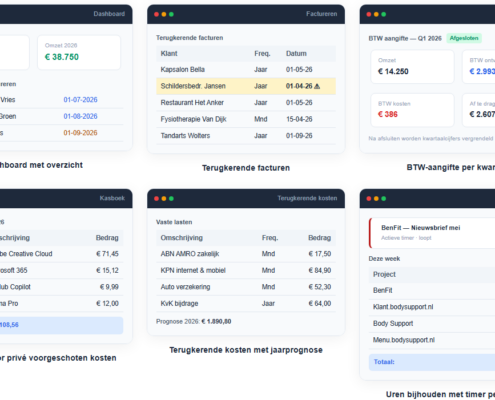The height and width of the screenshot is (400, 495).
Task: Click the BTW kosten € 386 card
Action: [x=412, y=110]
